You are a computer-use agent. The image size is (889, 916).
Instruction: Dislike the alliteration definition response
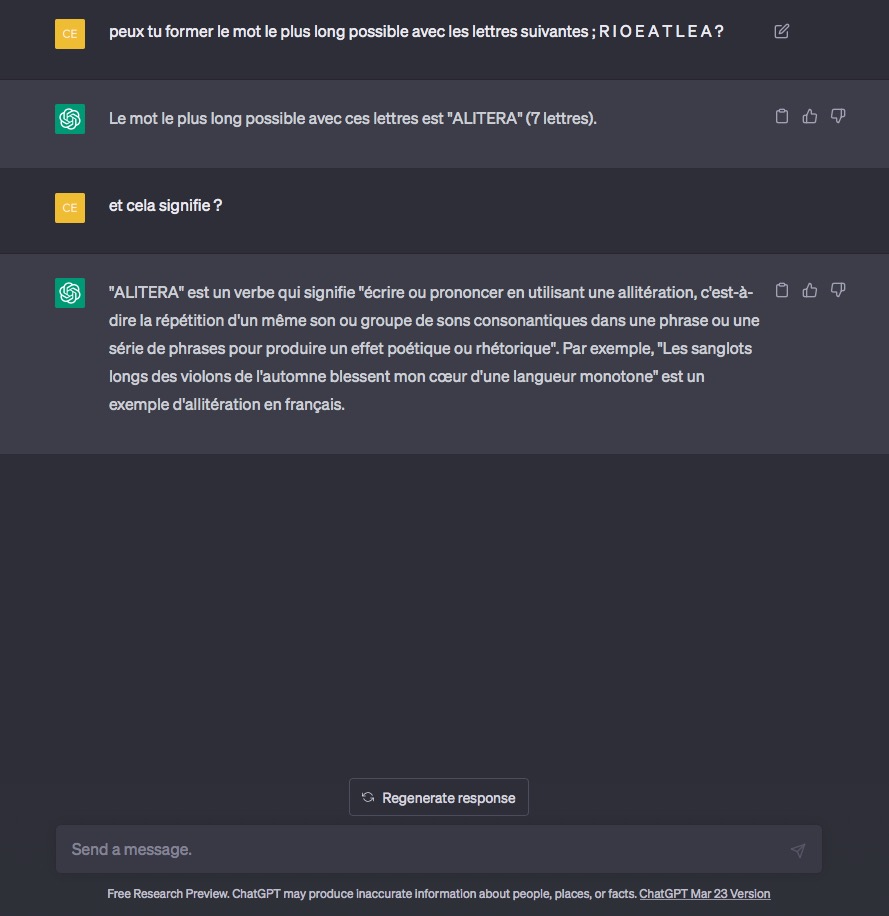pyautogui.click(x=838, y=290)
